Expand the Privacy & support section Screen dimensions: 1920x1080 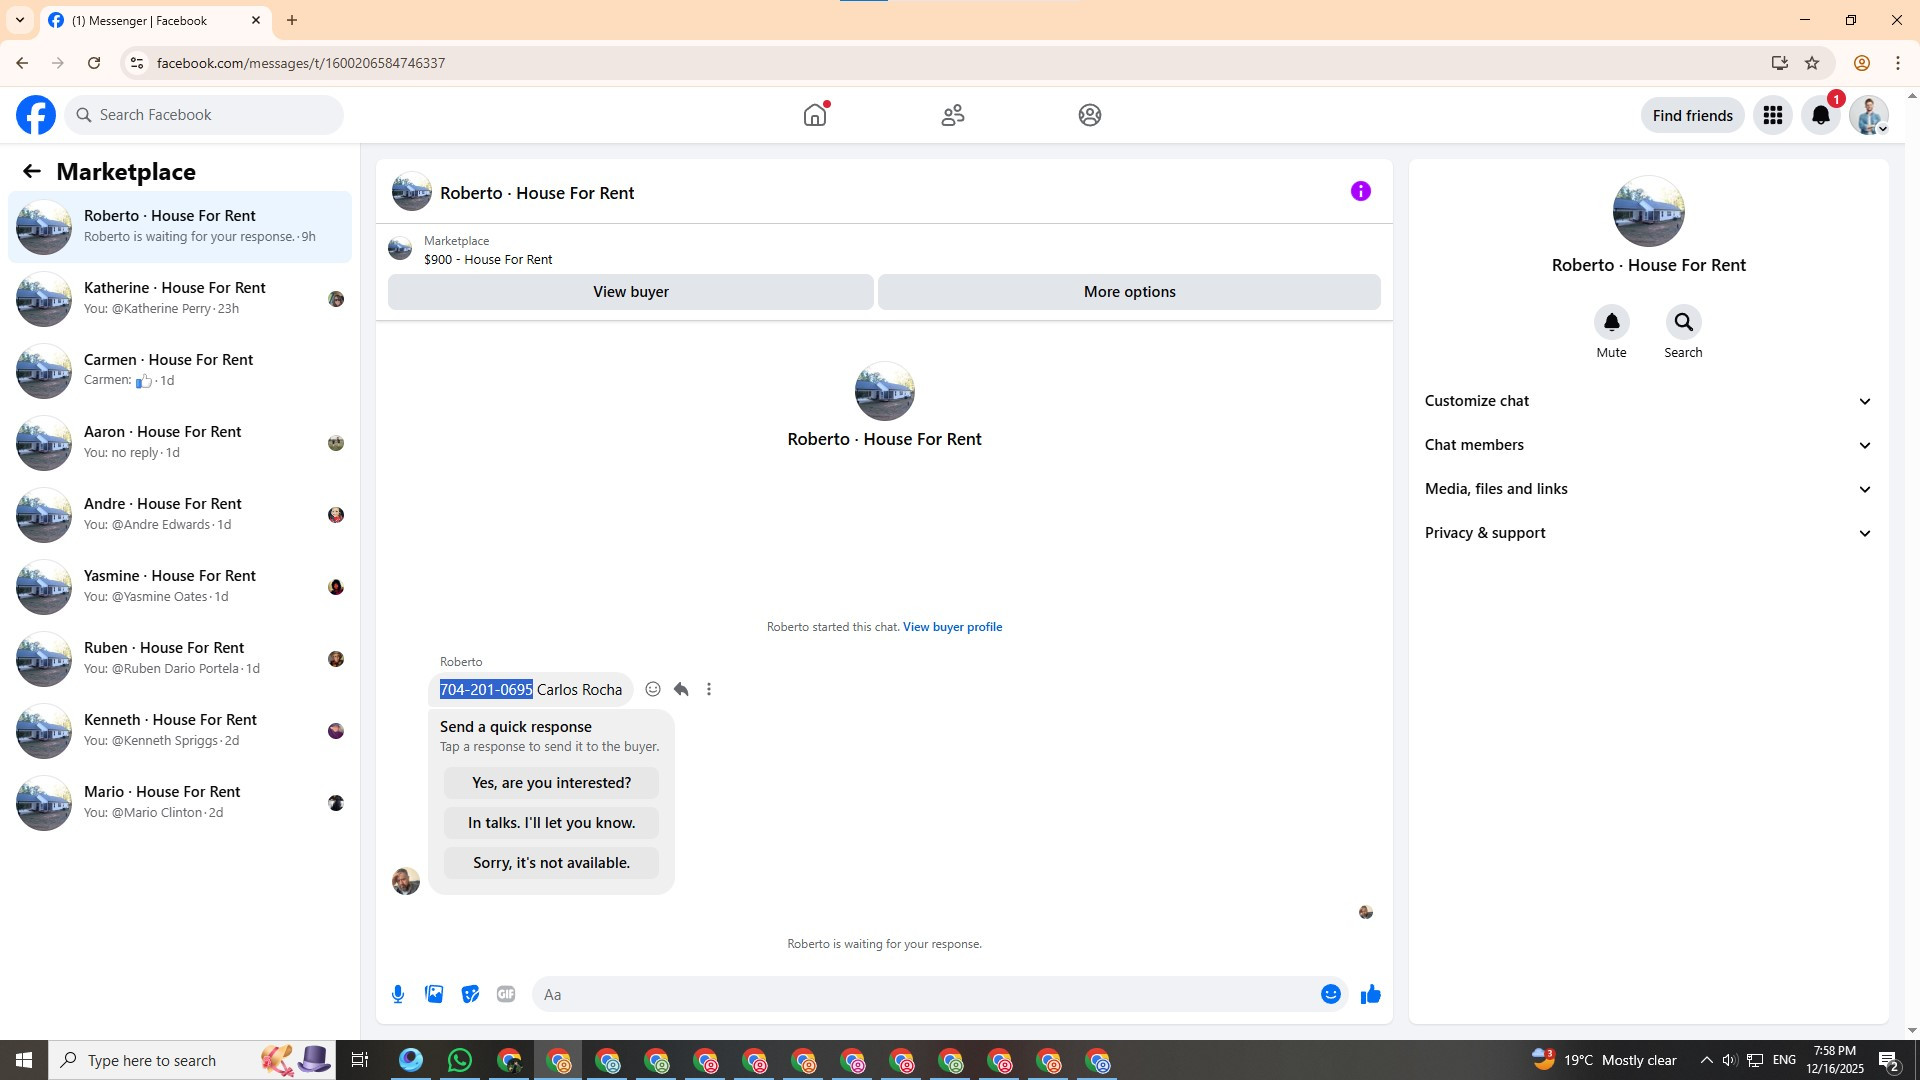[1648, 533]
